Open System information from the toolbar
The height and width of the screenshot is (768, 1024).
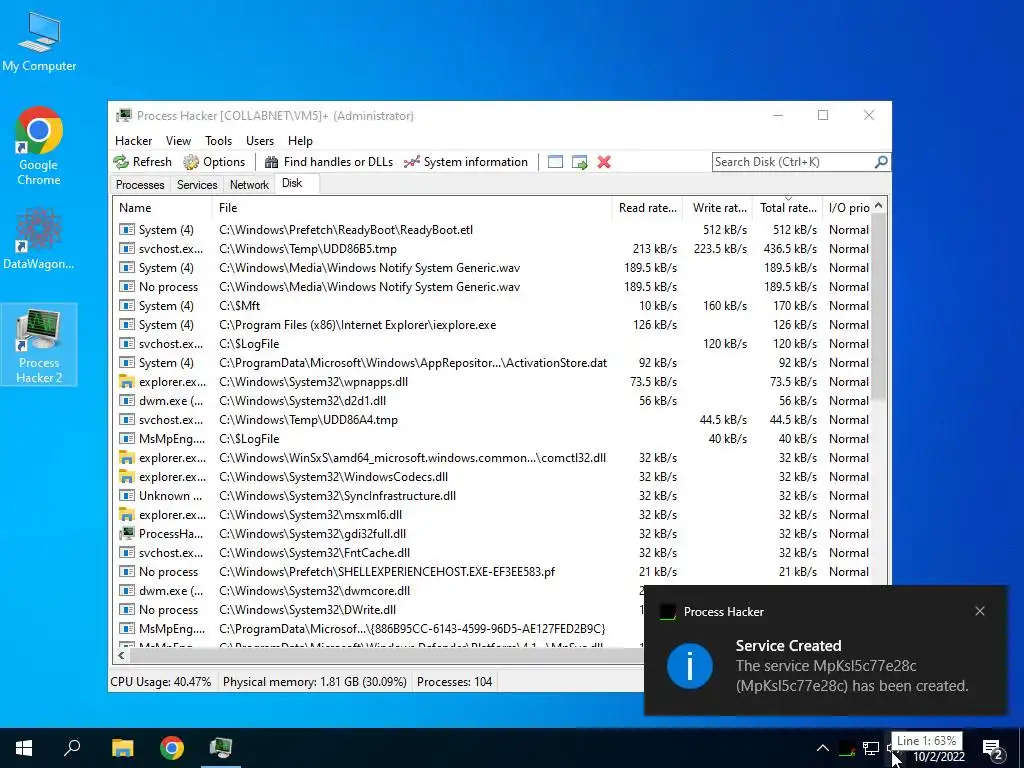click(x=466, y=162)
